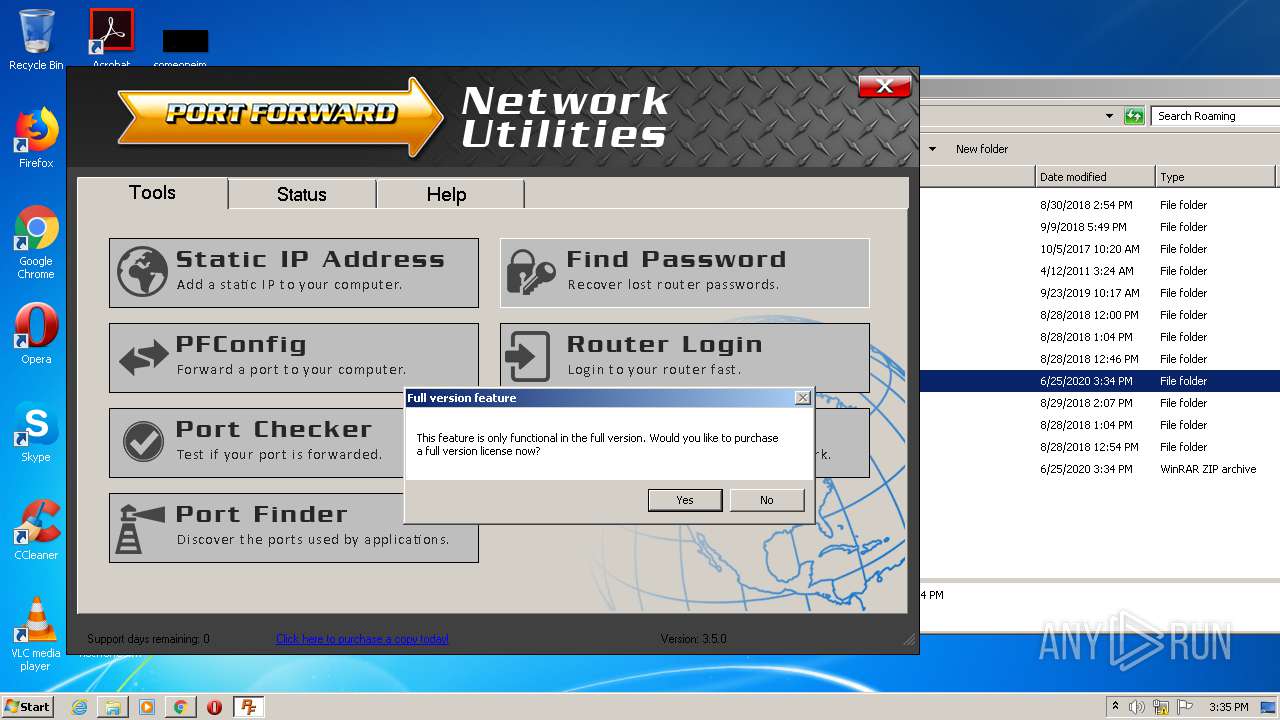1280x720 pixels.
Task: Open VLC media player shortcut
Action: [36, 635]
